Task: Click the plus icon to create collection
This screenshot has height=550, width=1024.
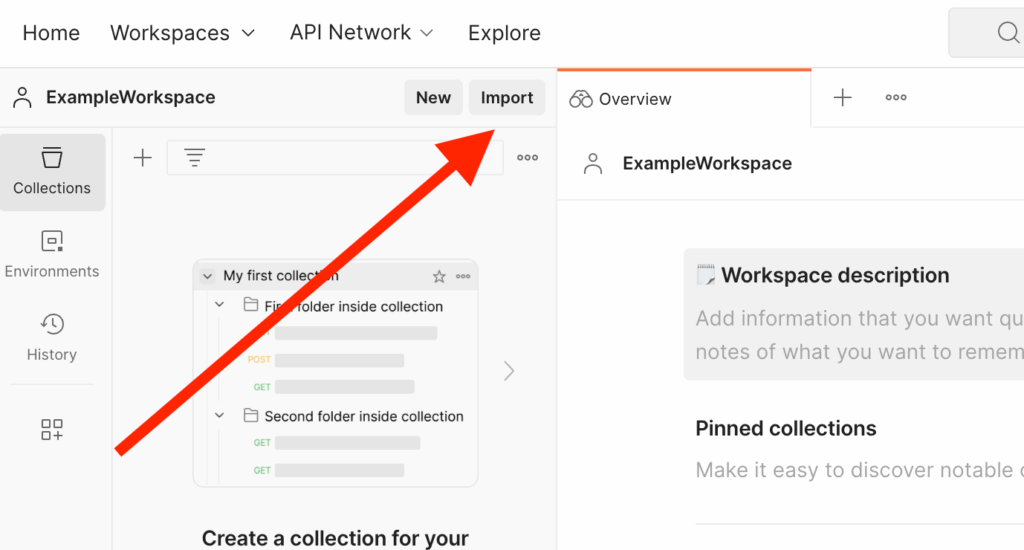Action: (x=142, y=158)
